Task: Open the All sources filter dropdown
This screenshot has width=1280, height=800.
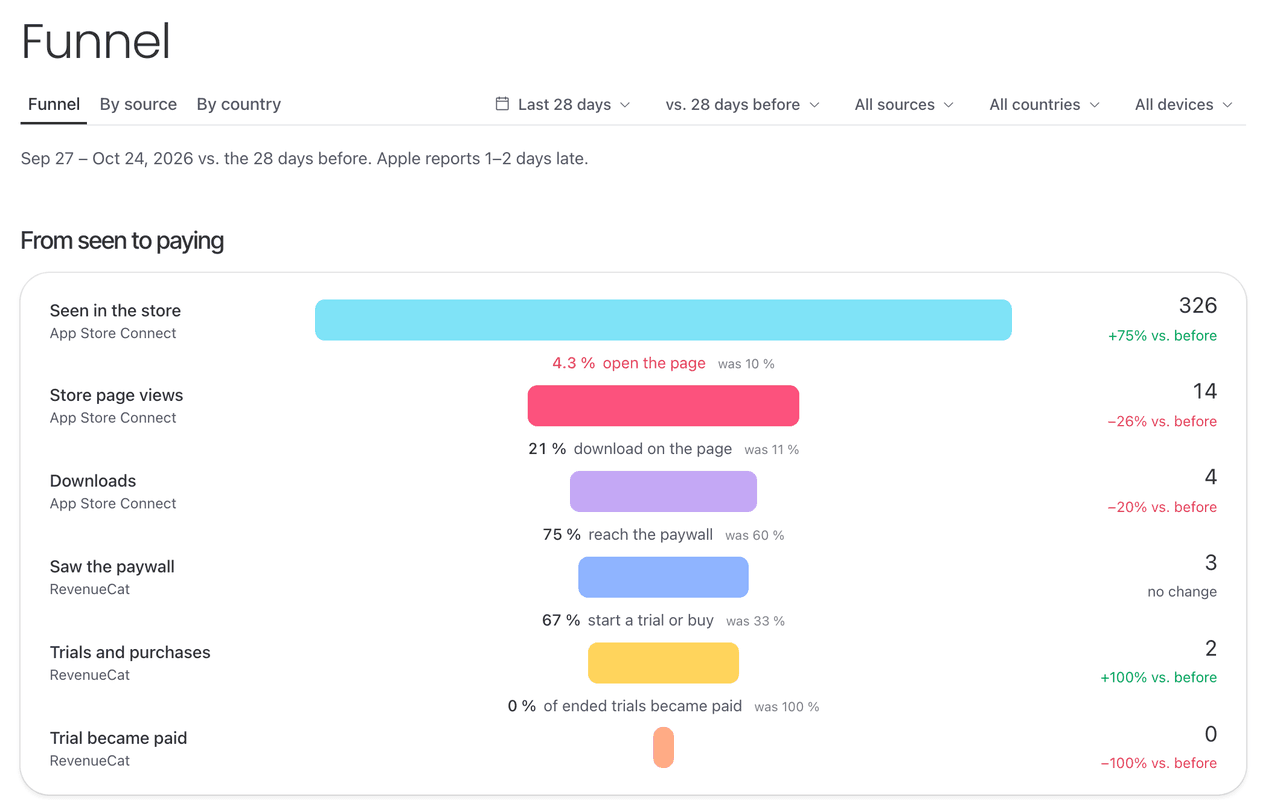Action: point(904,104)
